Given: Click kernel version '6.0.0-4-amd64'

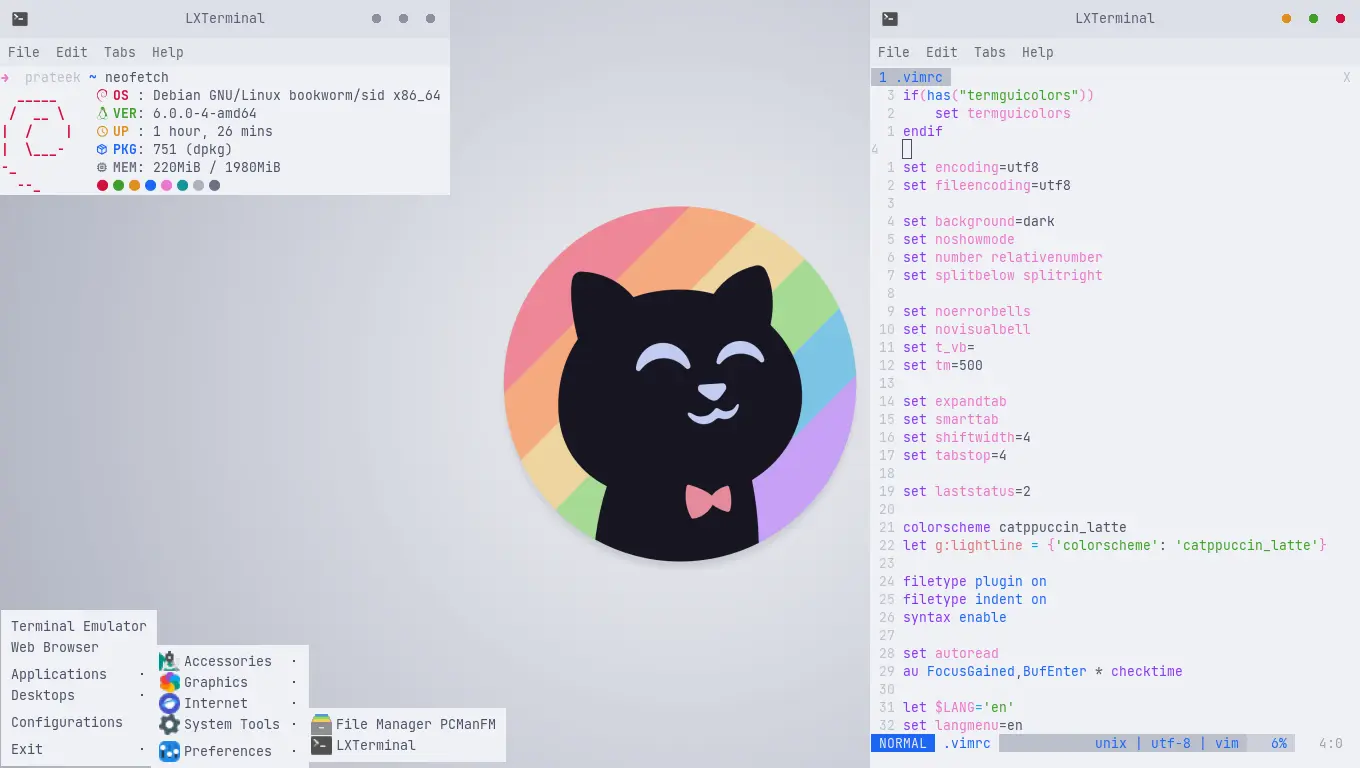Looking at the screenshot, I should 205,113.
